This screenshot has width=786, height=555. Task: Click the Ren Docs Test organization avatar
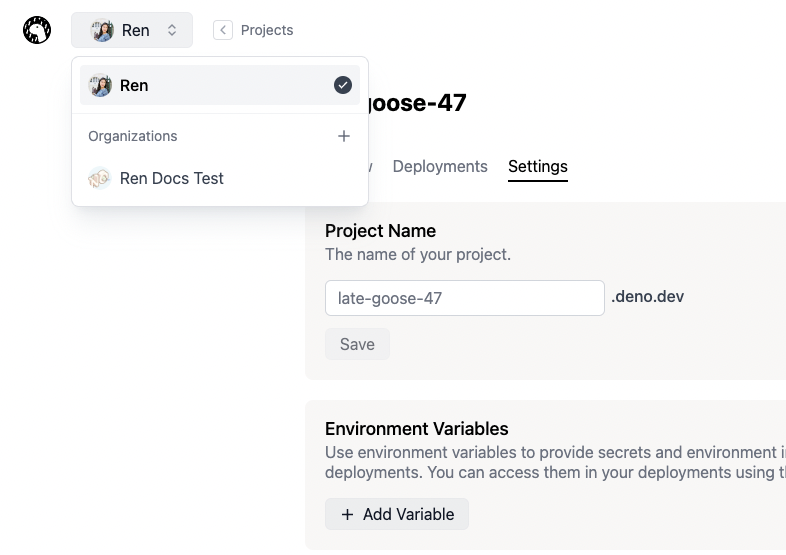(x=100, y=178)
